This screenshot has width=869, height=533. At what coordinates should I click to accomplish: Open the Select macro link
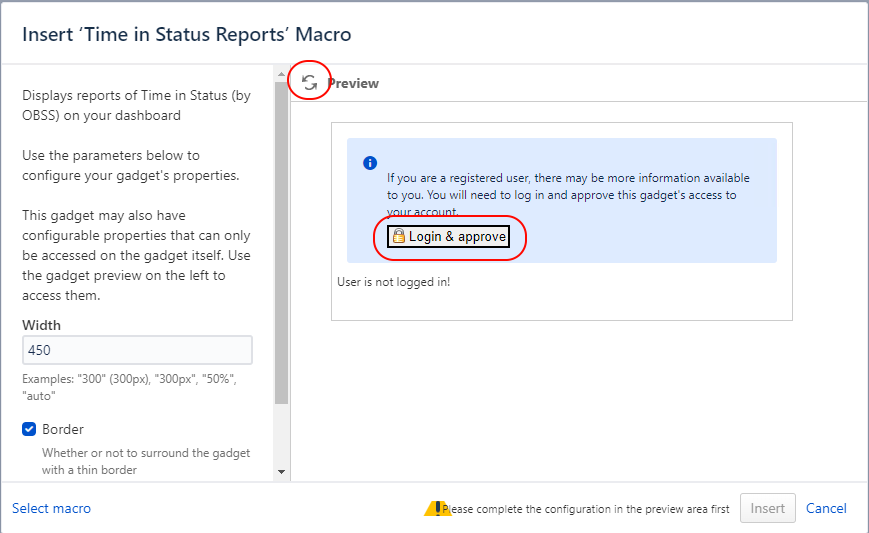[x=51, y=508]
